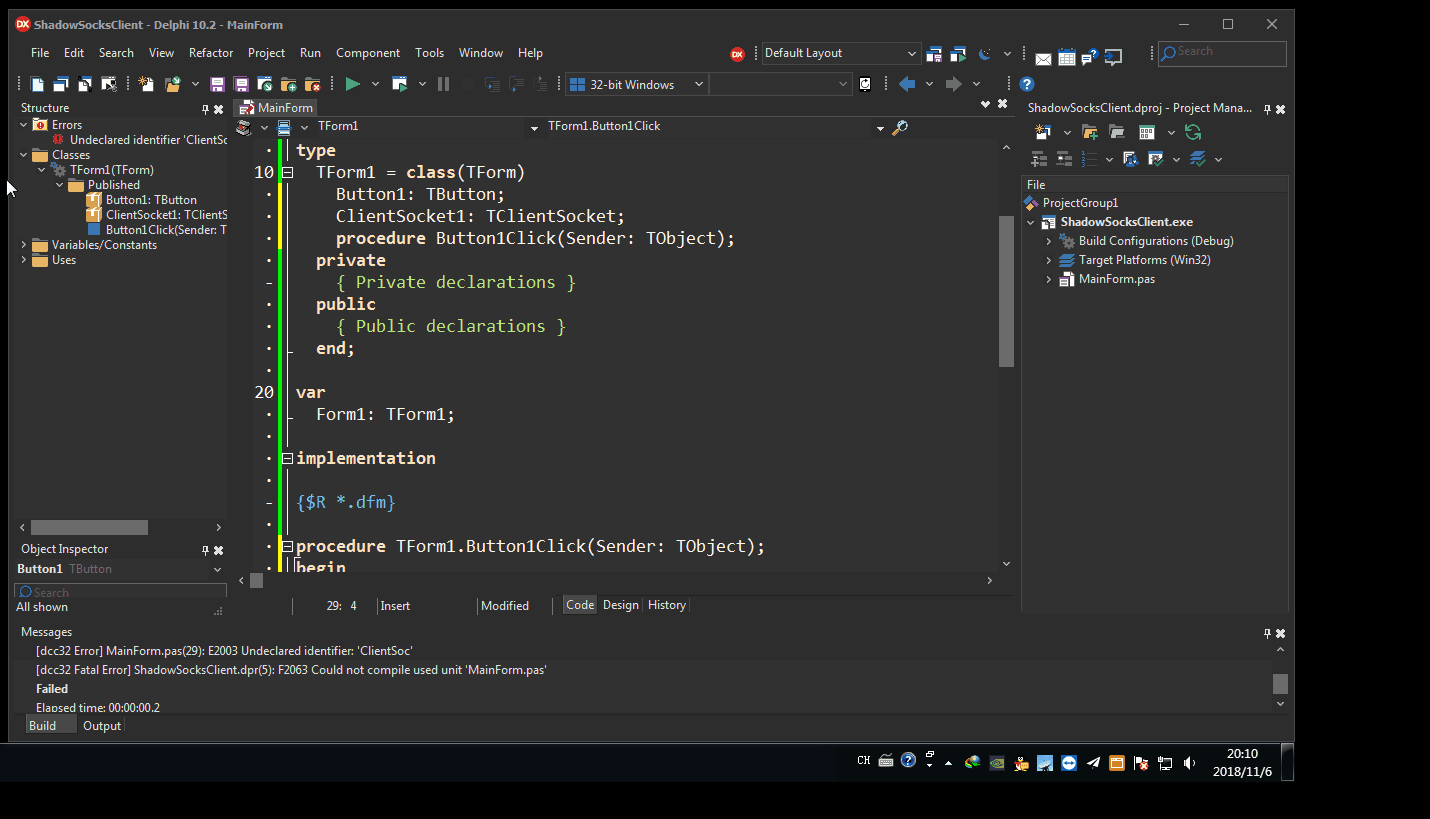Click the History button below the editor

point(666,604)
